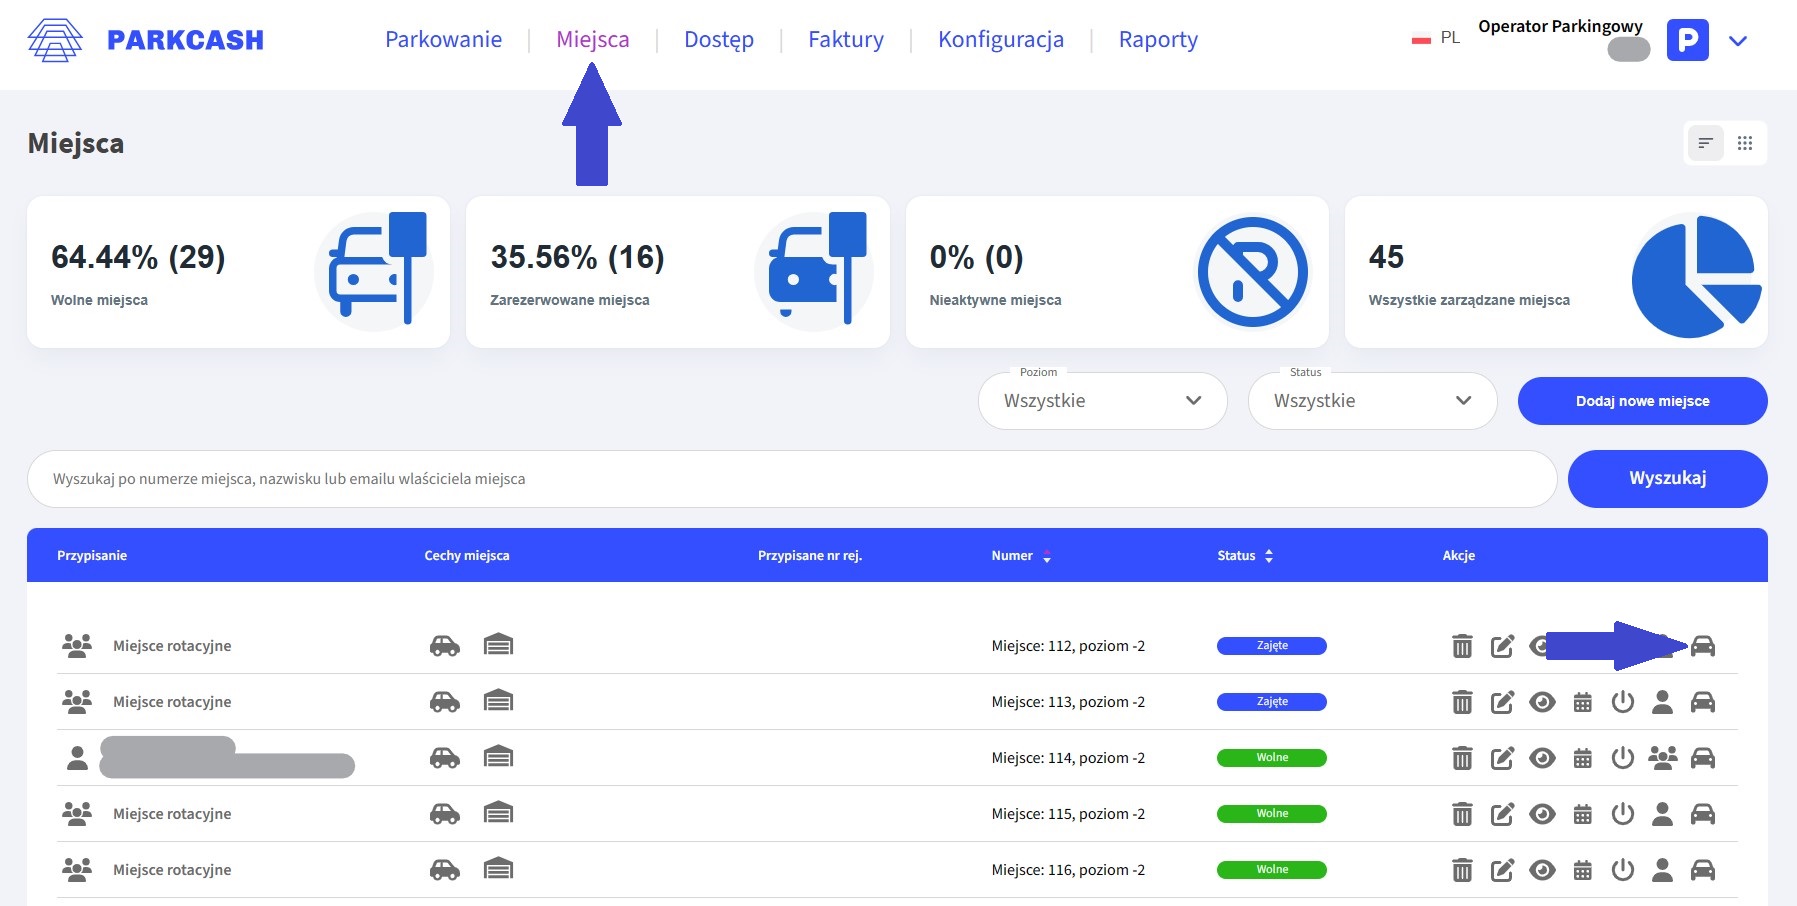This screenshot has width=1797, height=906.
Task: Toggle the eye icon for Miejsce 115
Action: point(1542,814)
